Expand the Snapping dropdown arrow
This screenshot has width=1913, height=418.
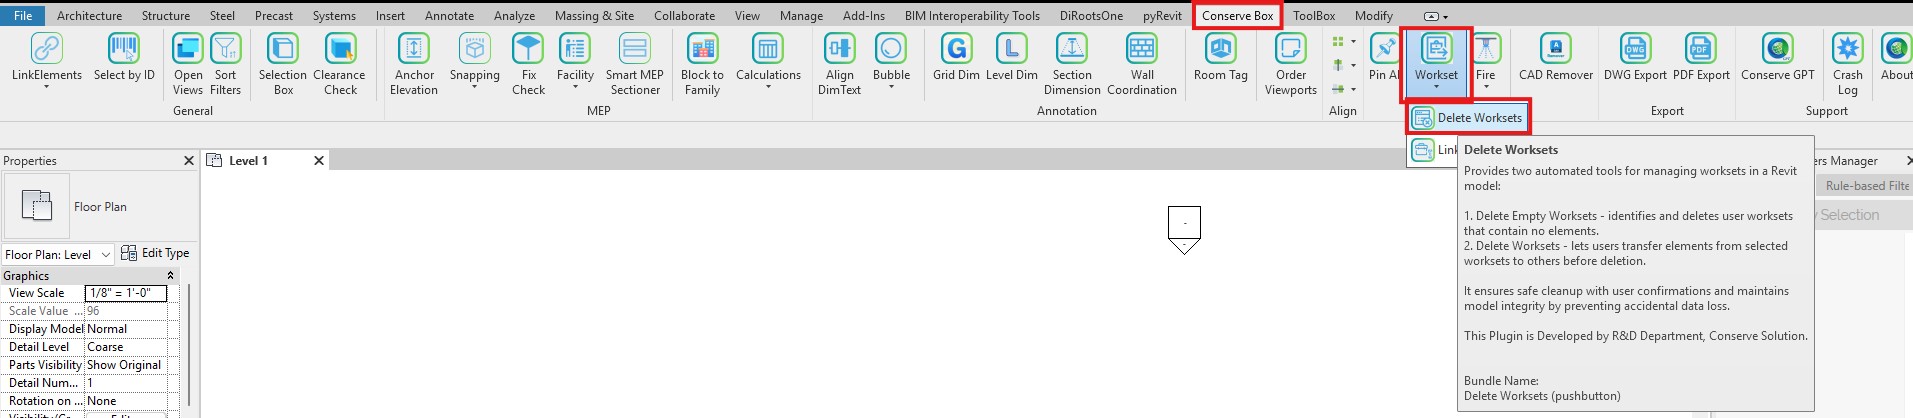click(x=474, y=88)
